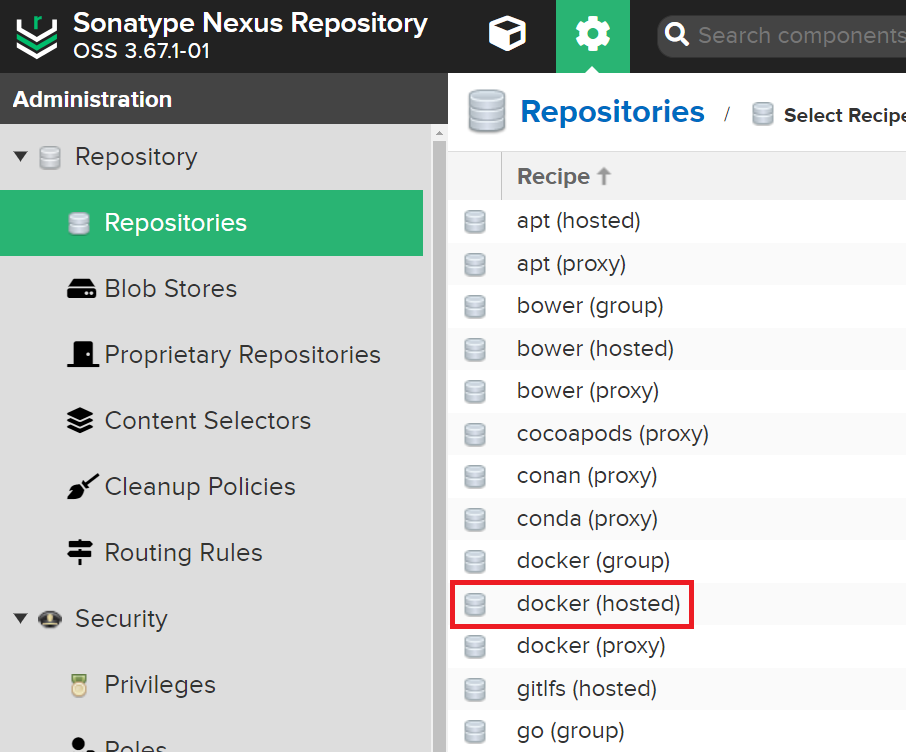Click the bower (group) row database icon

click(475, 307)
